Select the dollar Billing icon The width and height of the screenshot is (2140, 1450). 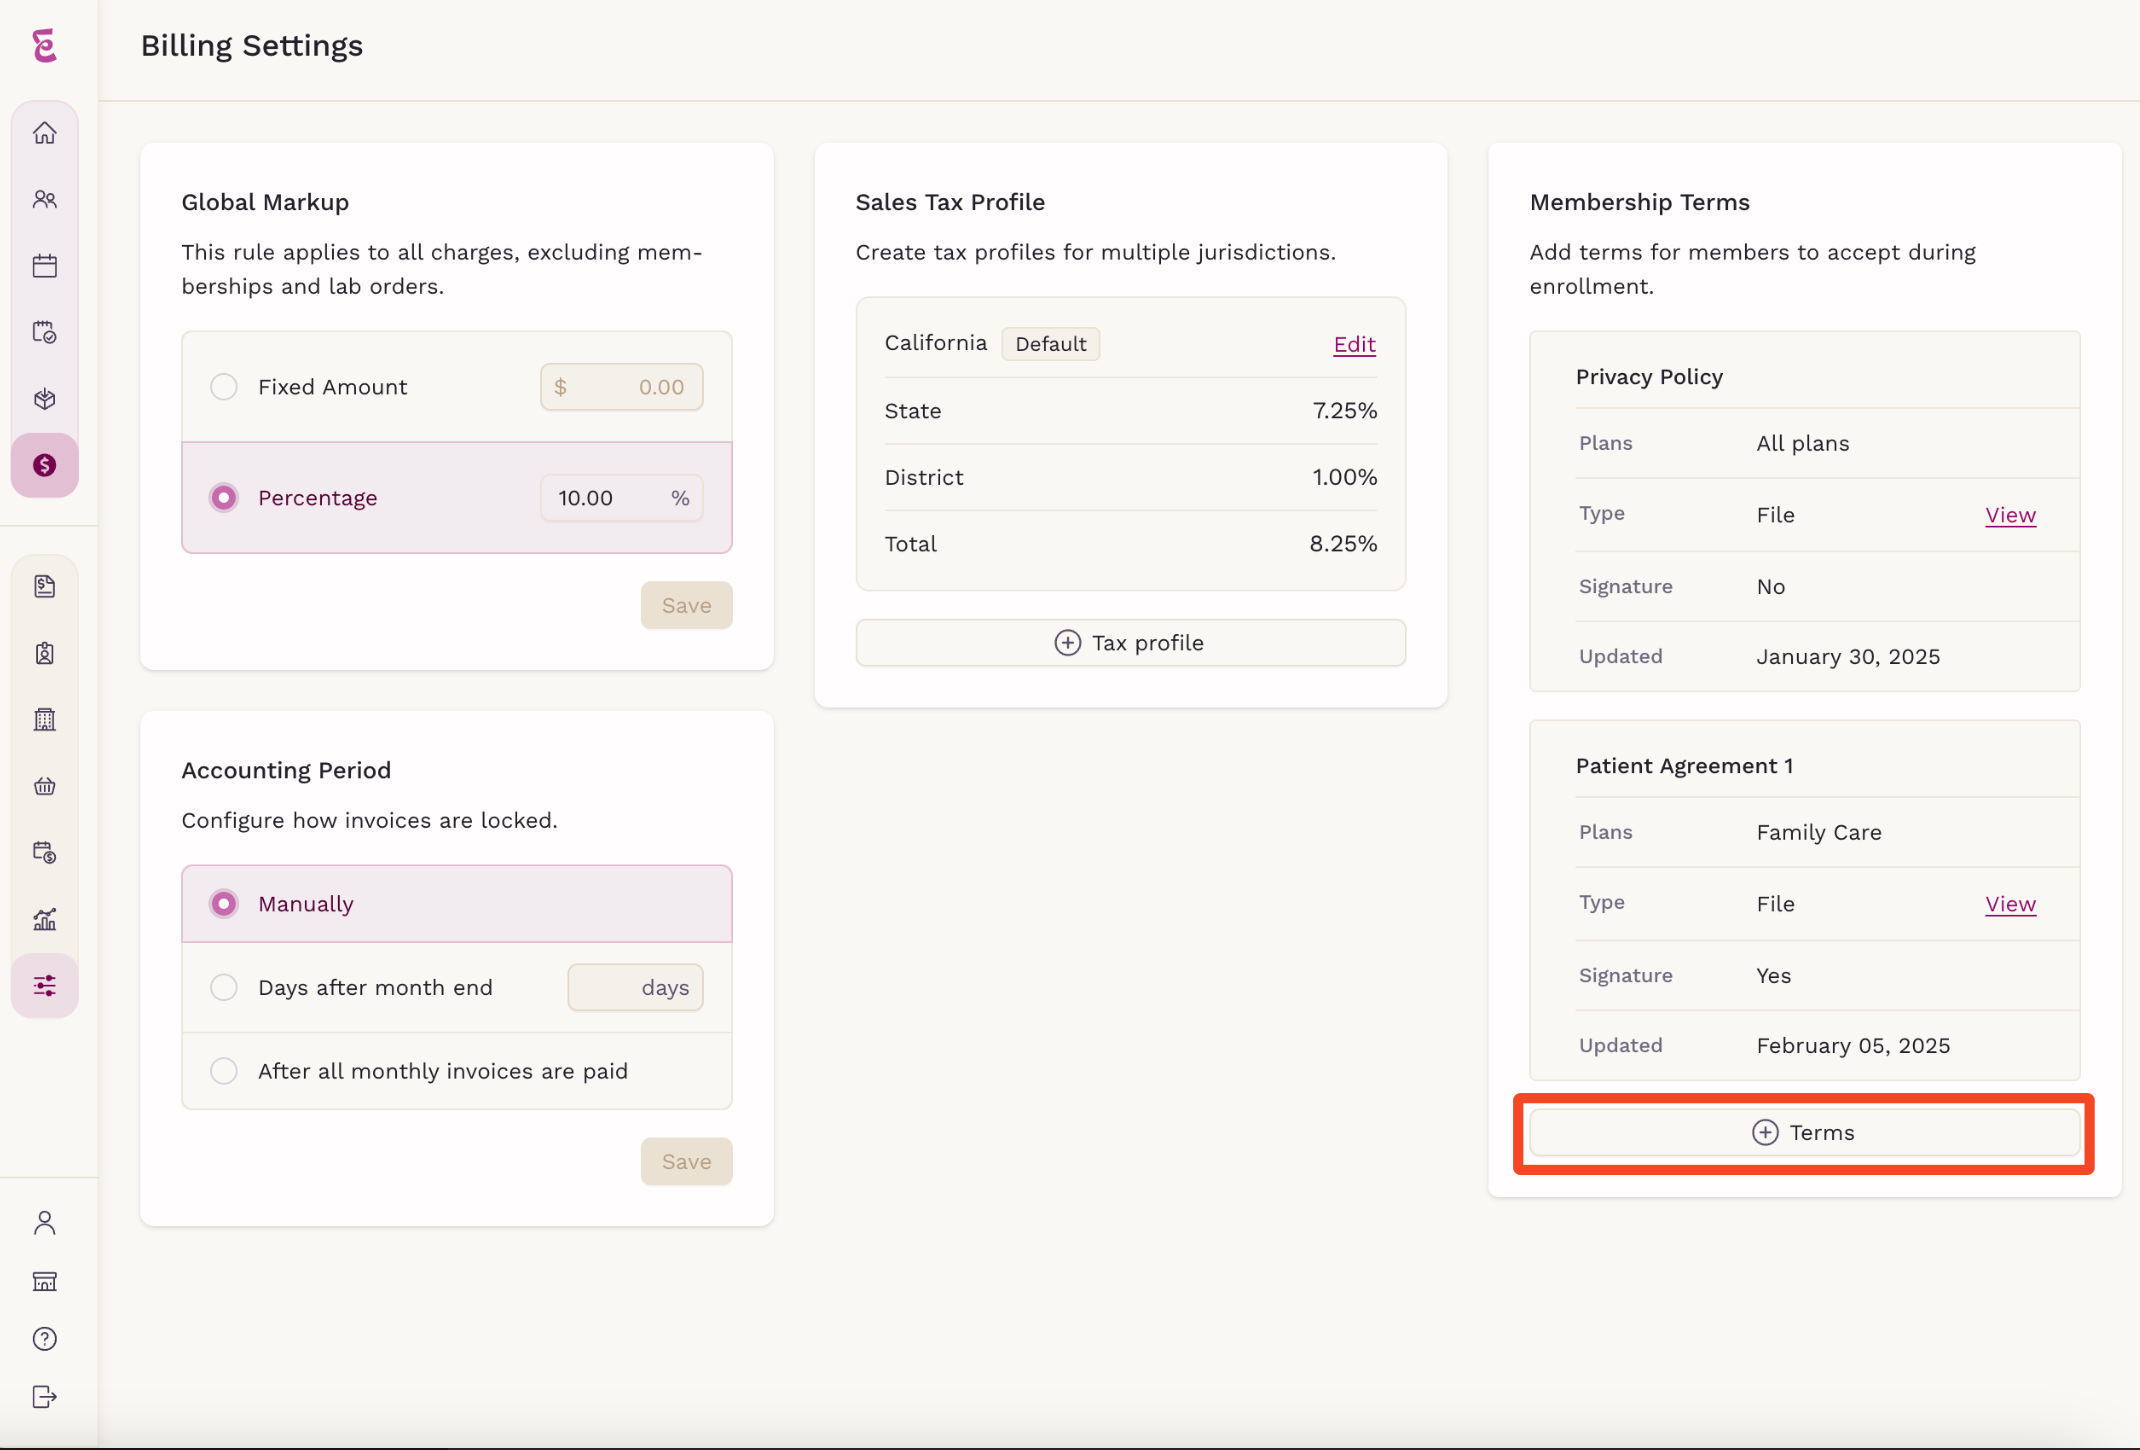pyautogui.click(x=45, y=465)
